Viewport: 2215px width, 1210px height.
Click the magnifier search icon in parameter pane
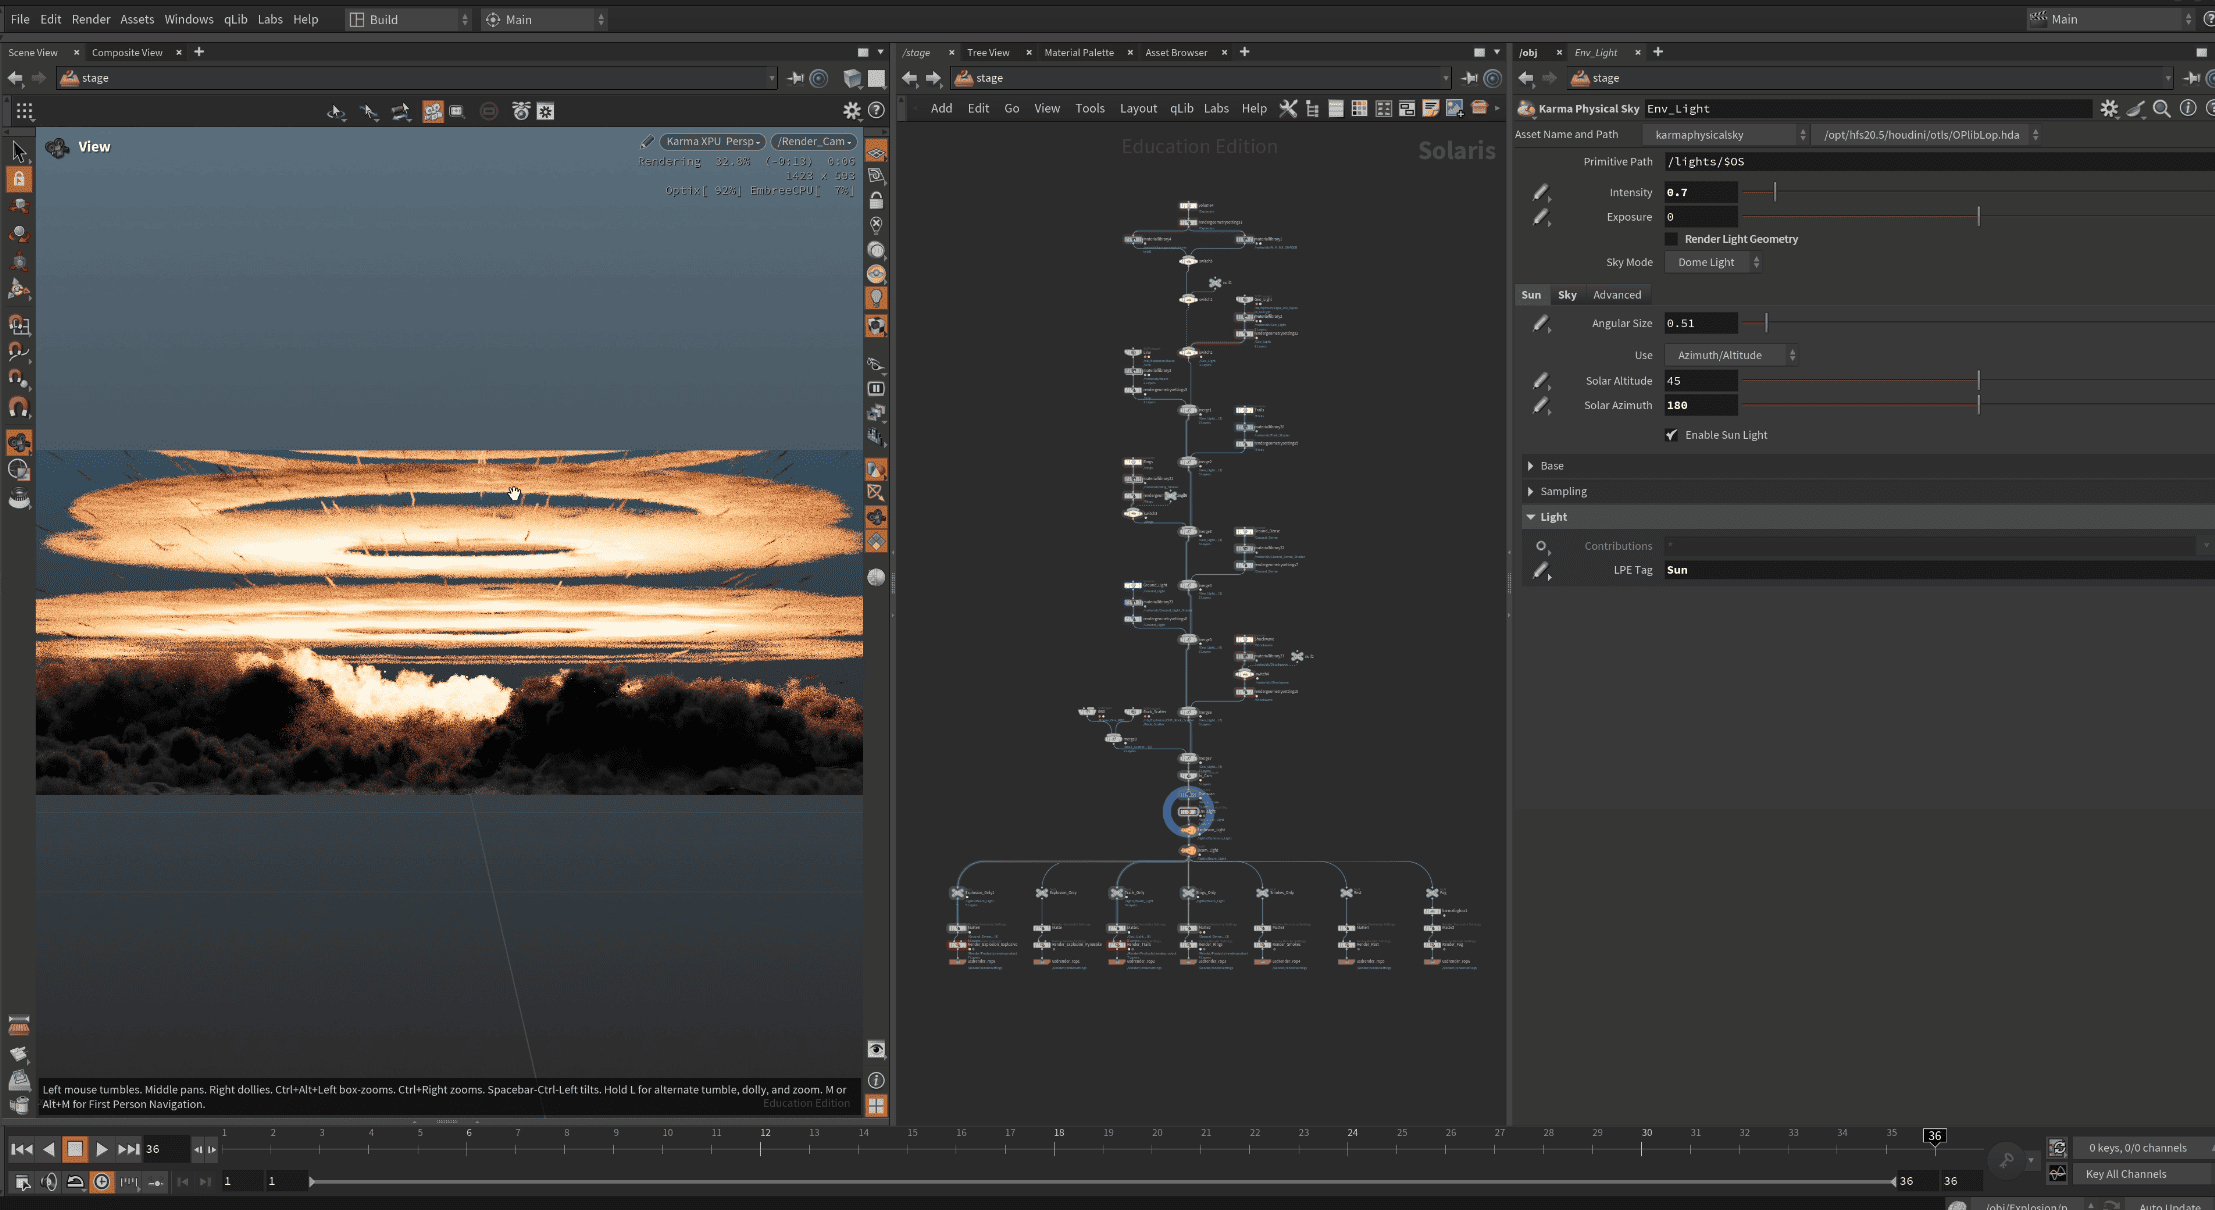click(x=2162, y=109)
